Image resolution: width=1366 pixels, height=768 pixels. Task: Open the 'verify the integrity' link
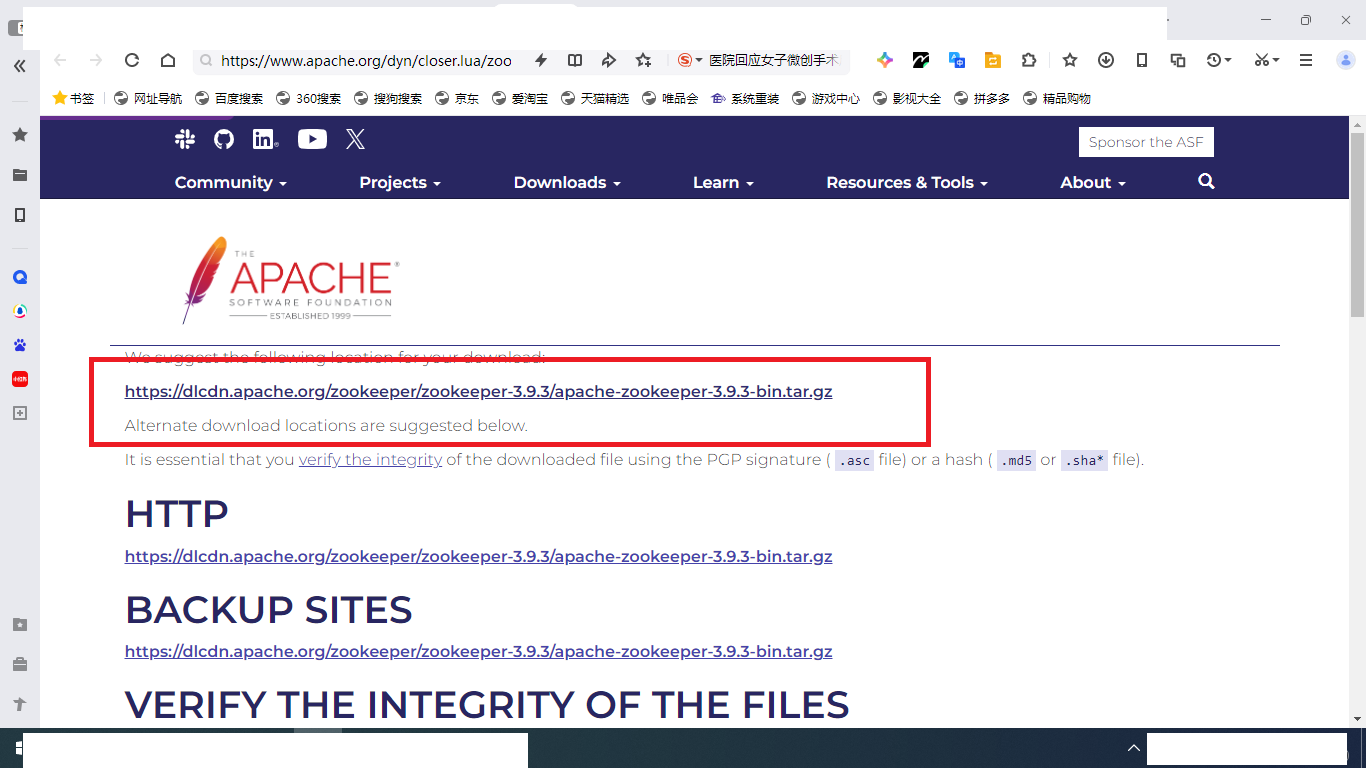(x=370, y=460)
